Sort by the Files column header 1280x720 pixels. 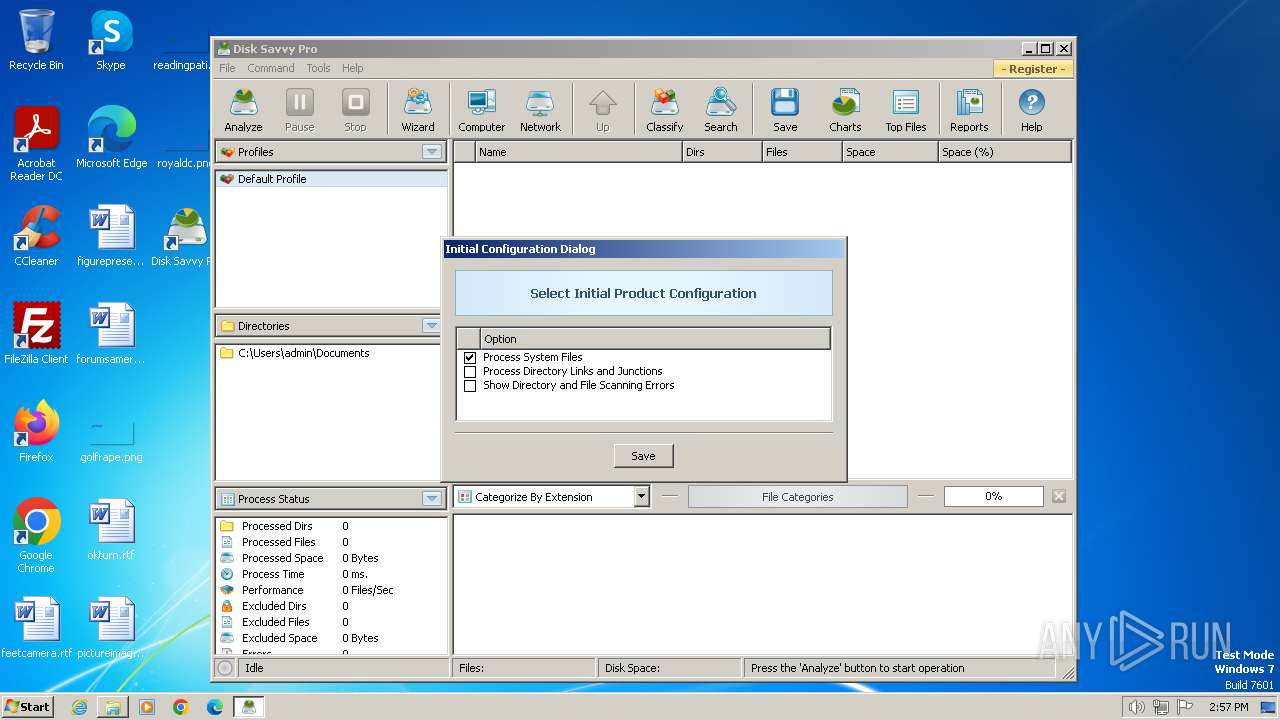(x=802, y=152)
